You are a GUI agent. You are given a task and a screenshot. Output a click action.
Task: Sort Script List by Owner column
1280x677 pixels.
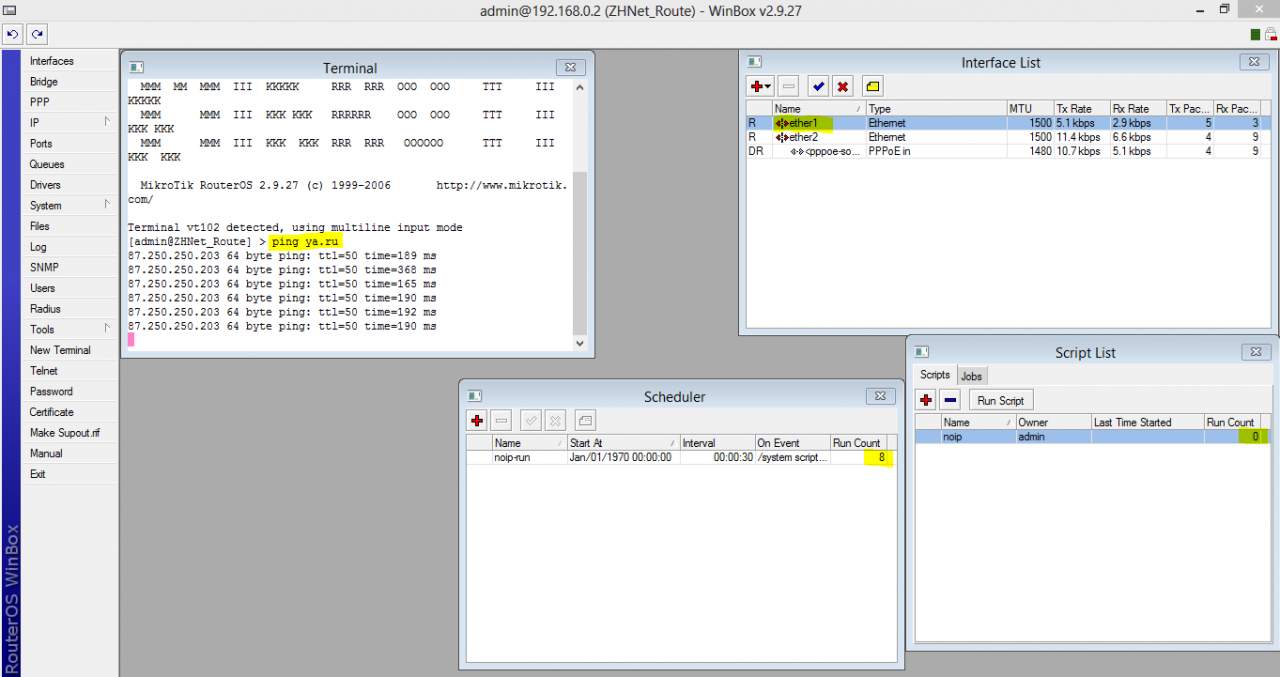click(x=1053, y=422)
